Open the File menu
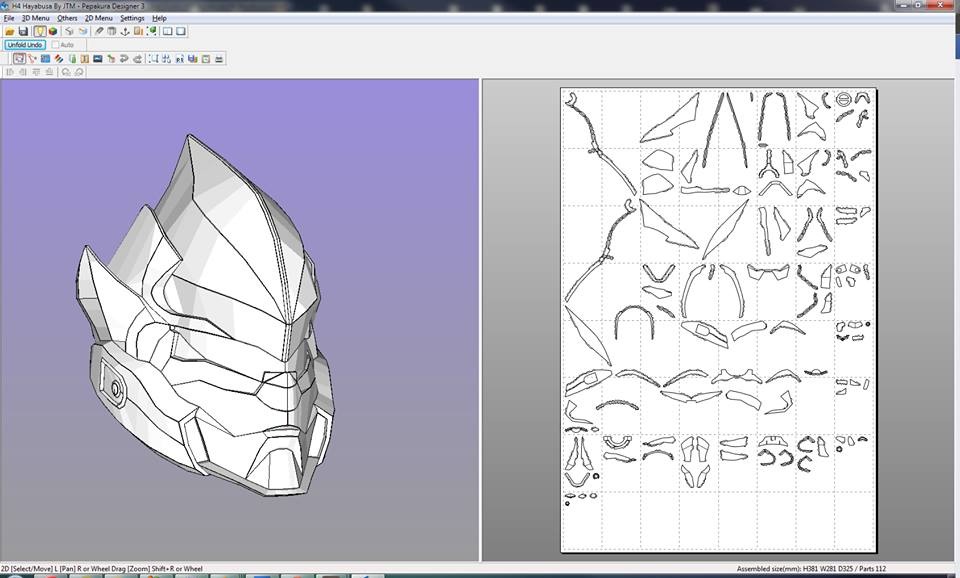 [x=9, y=18]
